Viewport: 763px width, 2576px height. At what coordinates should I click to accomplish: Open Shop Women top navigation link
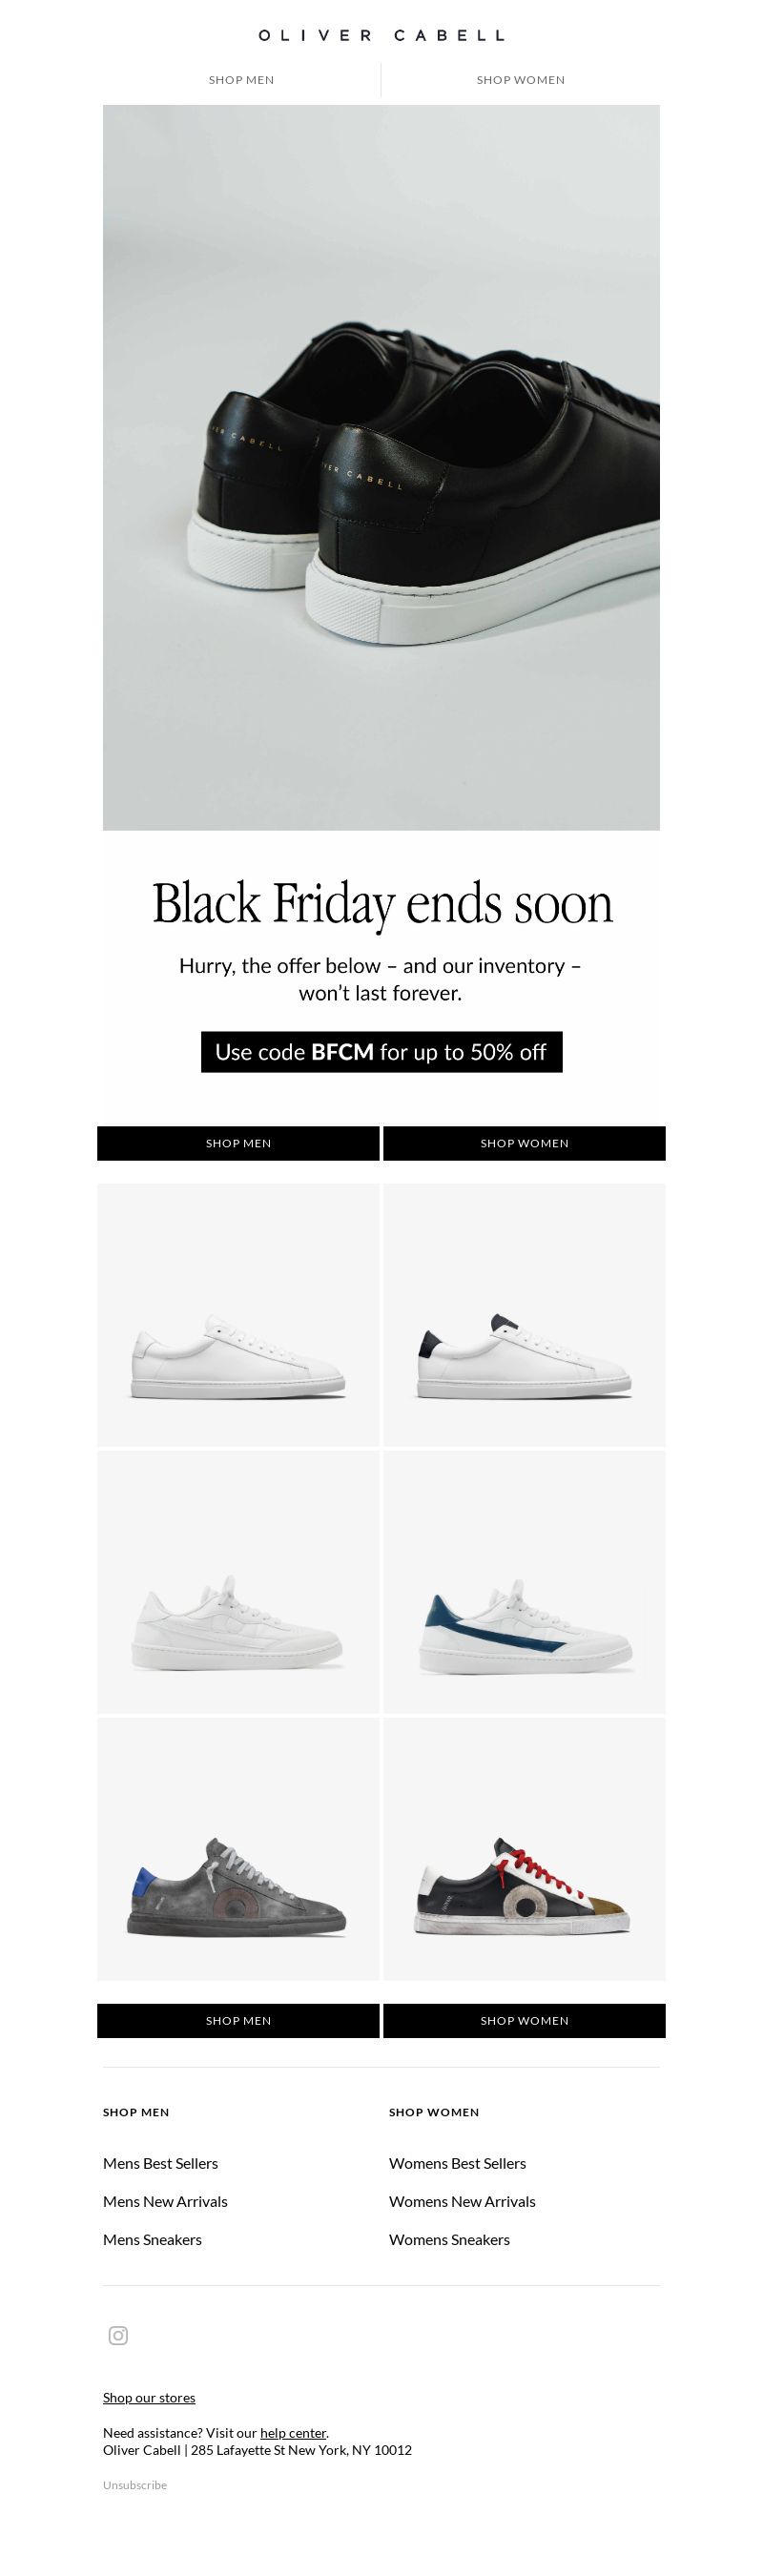coord(520,80)
